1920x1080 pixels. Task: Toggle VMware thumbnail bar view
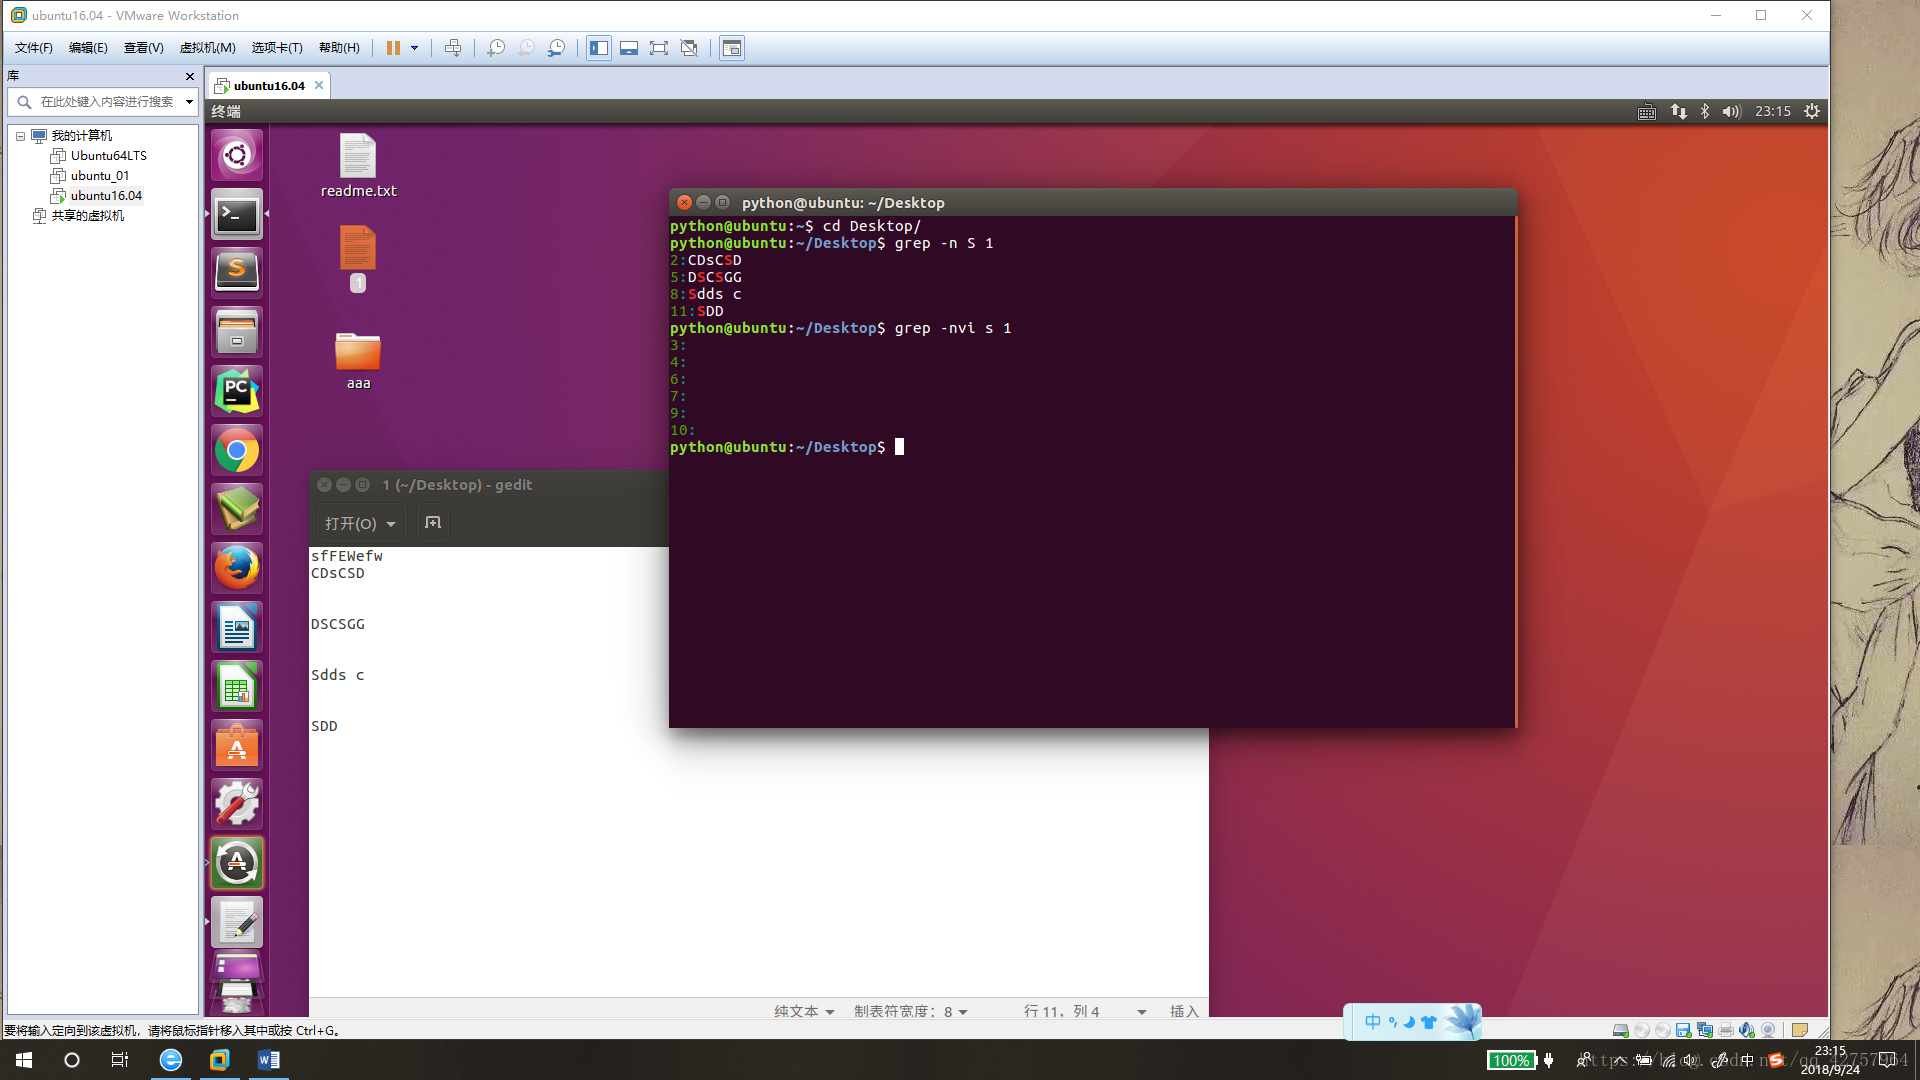pos(629,48)
